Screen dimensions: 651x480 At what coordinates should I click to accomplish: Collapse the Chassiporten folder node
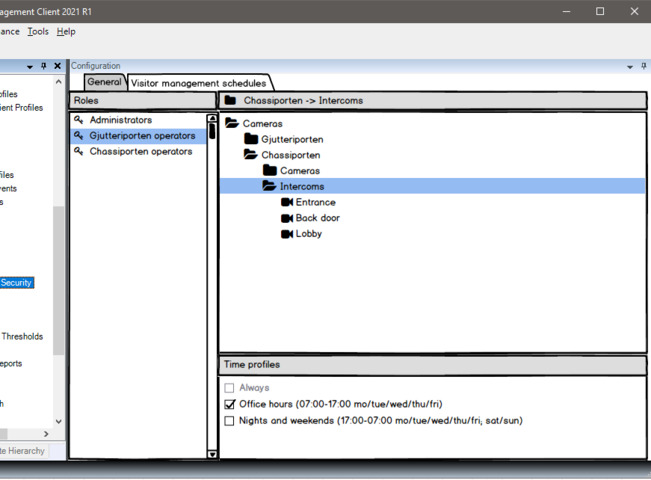(251, 155)
